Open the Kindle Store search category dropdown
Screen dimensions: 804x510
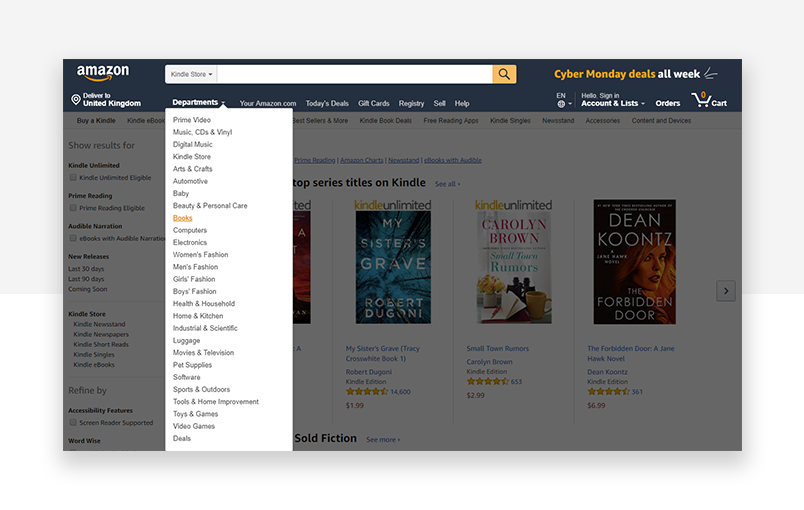pos(191,74)
